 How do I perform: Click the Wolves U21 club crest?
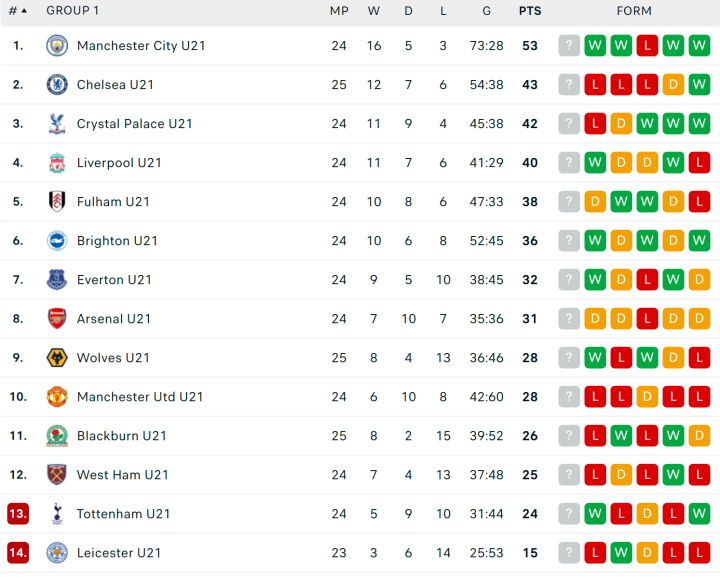point(57,358)
